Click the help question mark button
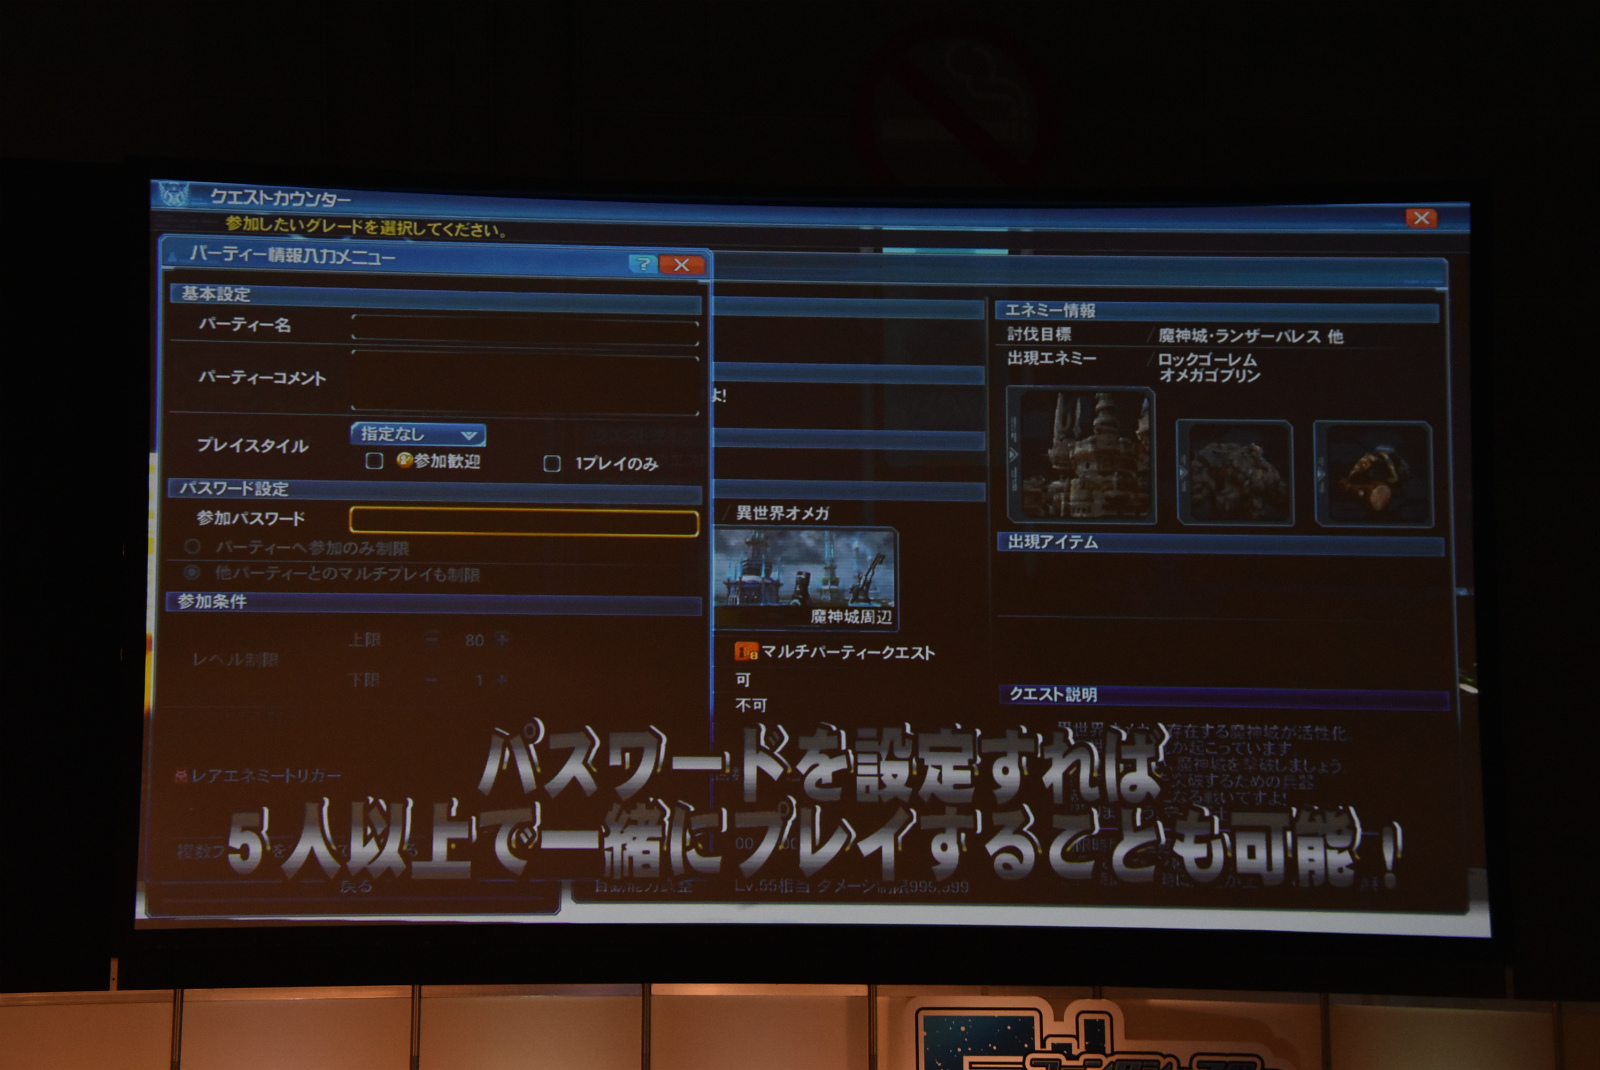 point(643,264)
